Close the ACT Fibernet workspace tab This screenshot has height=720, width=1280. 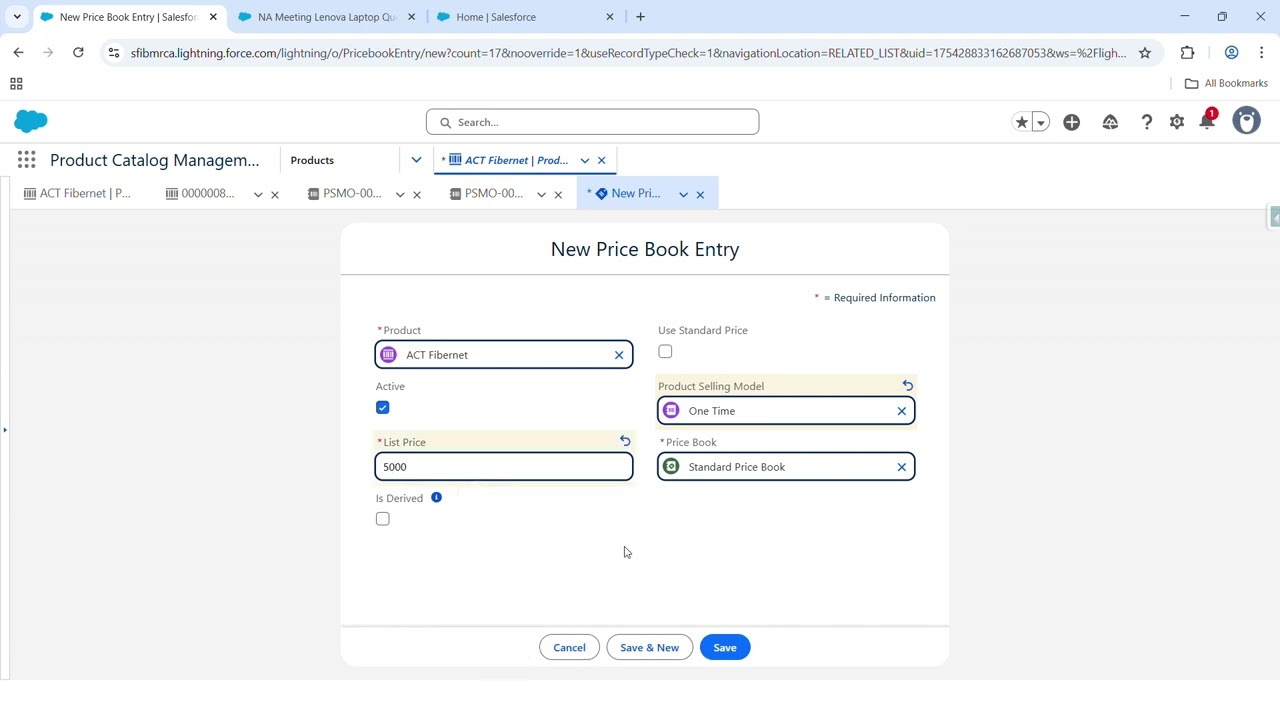click(x=601, y=160)
